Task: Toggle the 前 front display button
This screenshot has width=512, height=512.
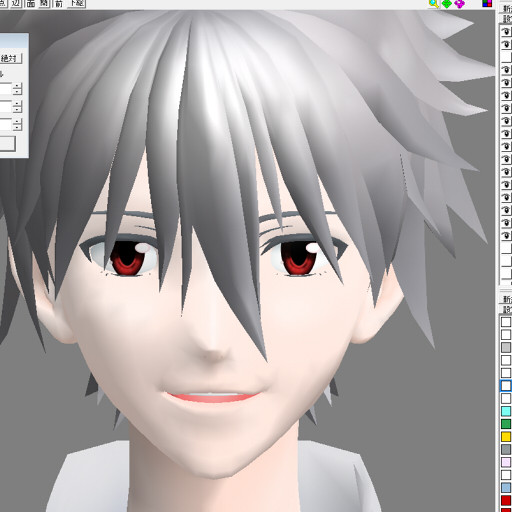Action: [59, 3]
